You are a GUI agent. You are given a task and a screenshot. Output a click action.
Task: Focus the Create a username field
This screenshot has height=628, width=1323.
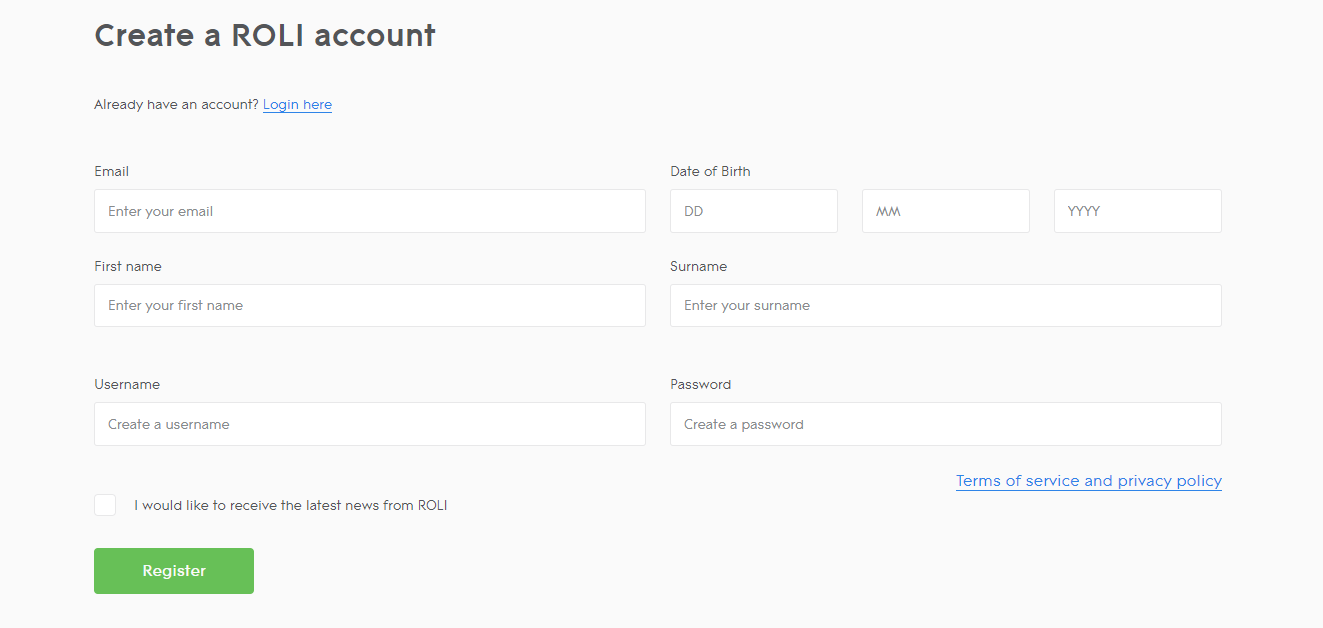(370, 424)
